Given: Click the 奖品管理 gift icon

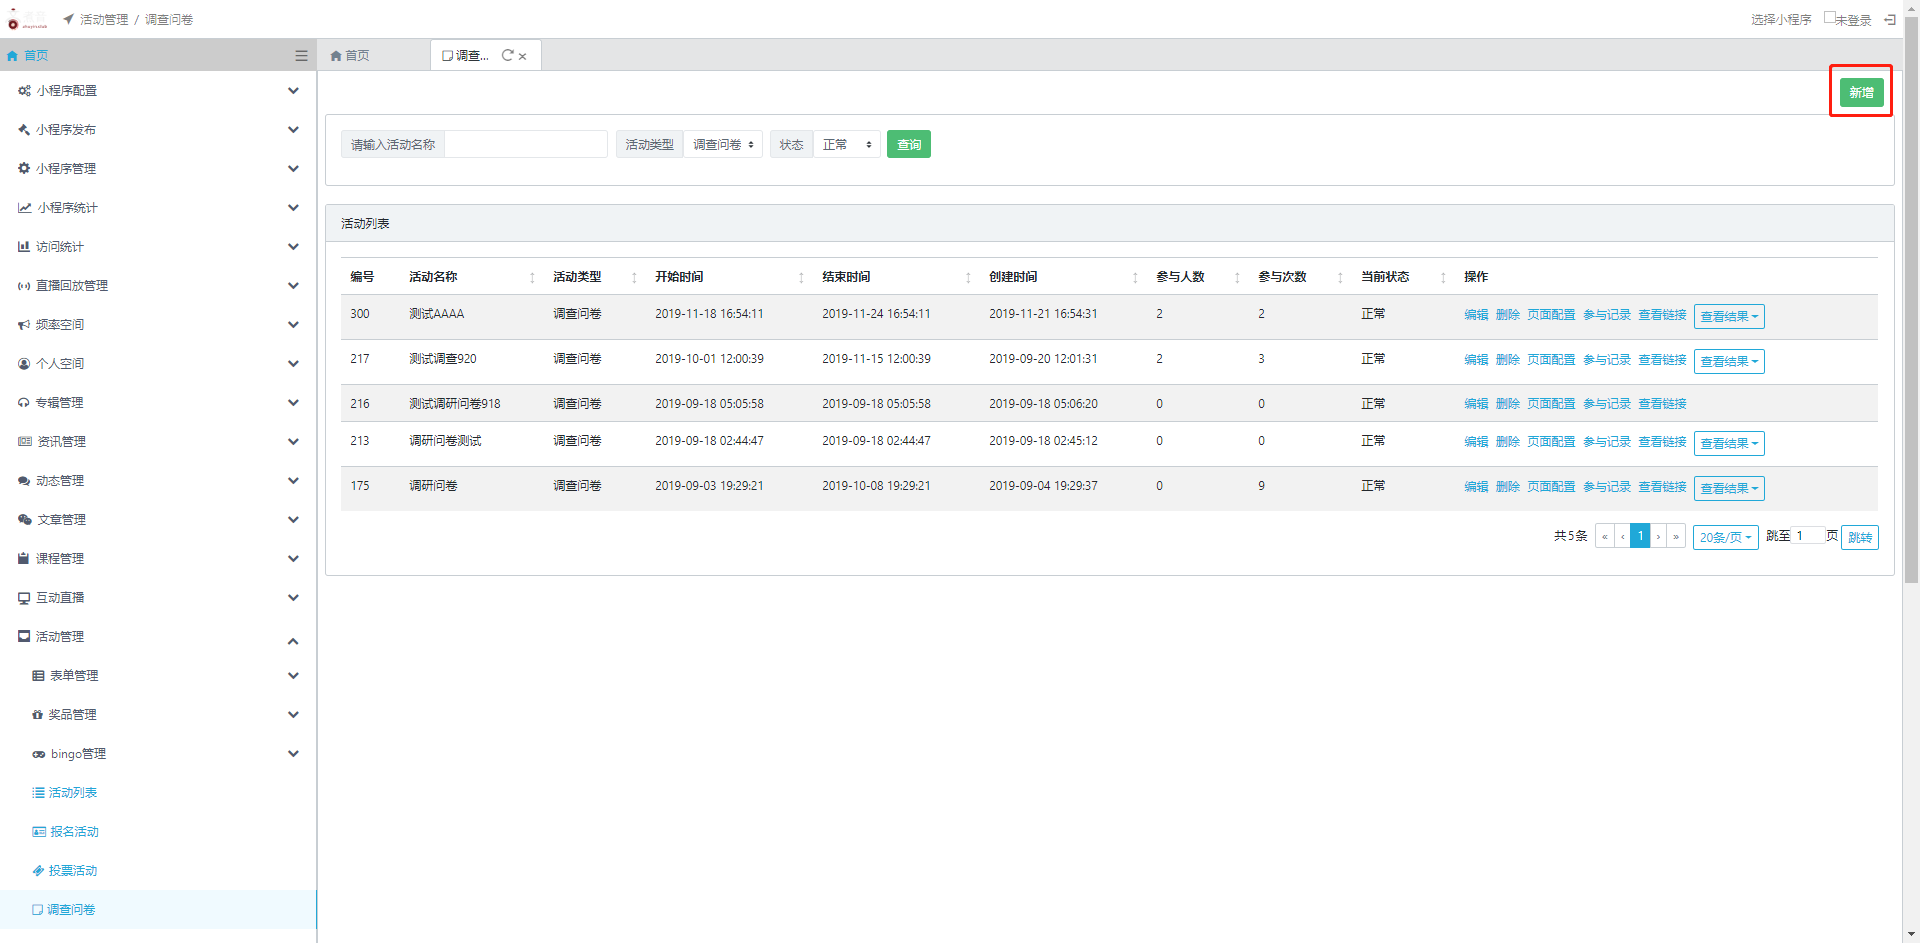Looking at the screenshot, I should click(38, 715).
